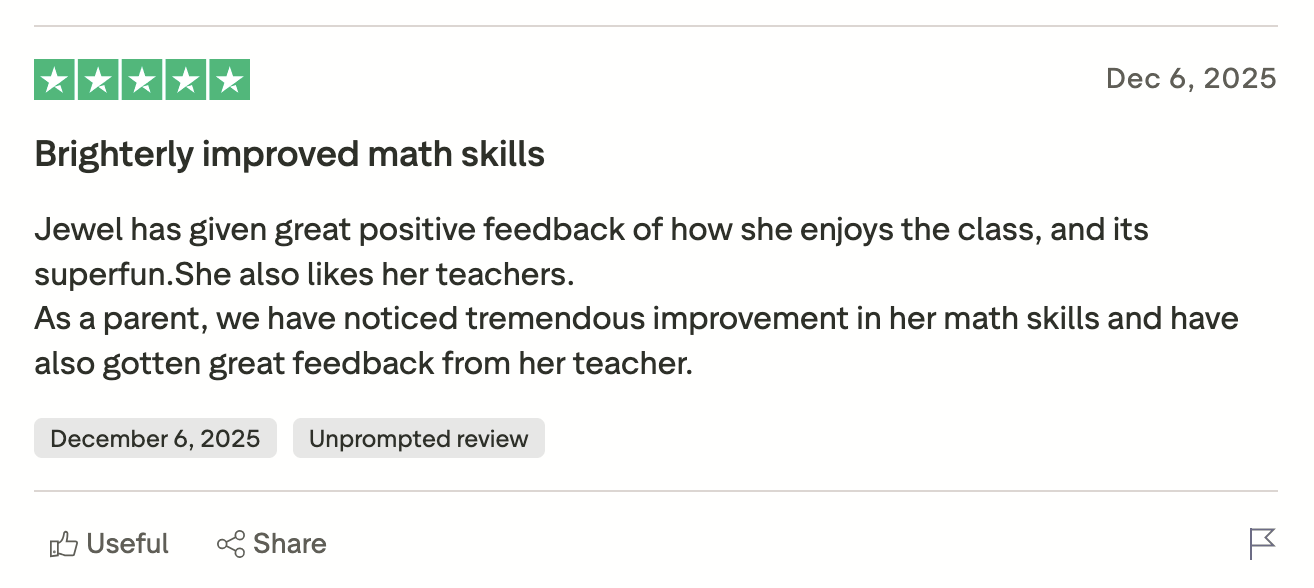
Task: Open the Dec 6, 2025 date link
Action: [x=1191, y=79]
